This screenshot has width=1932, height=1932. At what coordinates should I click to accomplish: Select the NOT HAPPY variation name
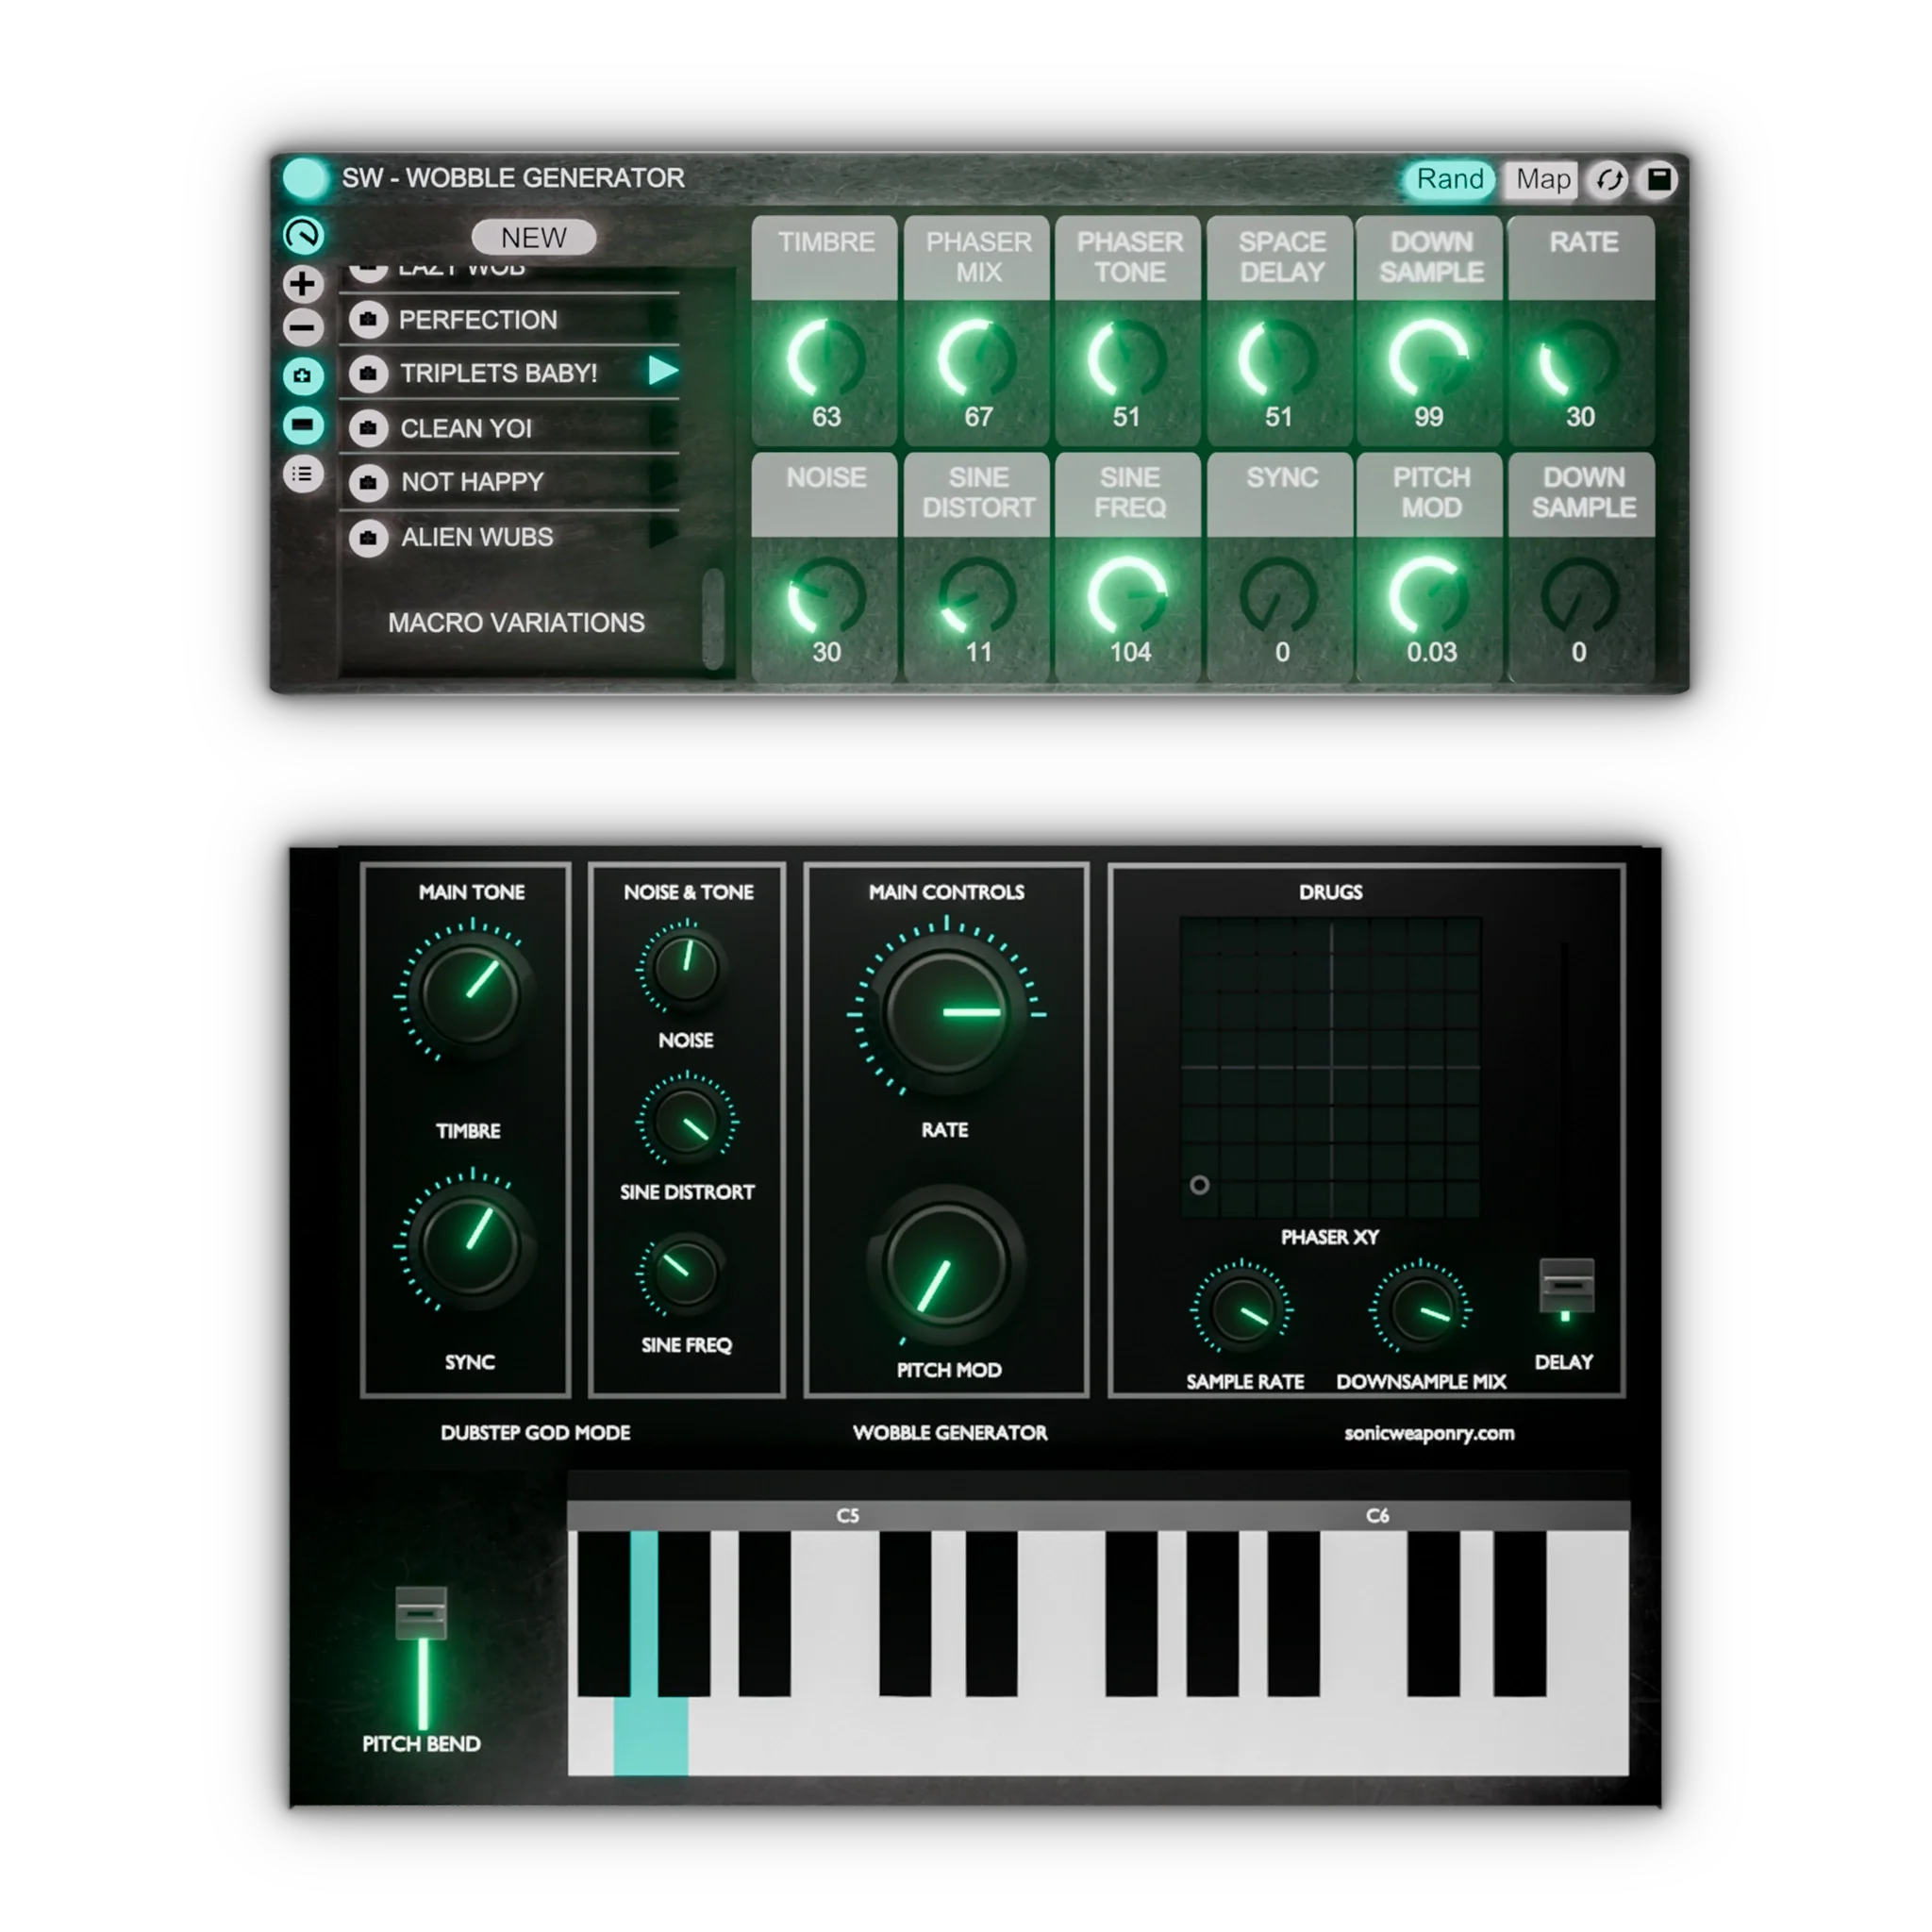coord(472,482)
